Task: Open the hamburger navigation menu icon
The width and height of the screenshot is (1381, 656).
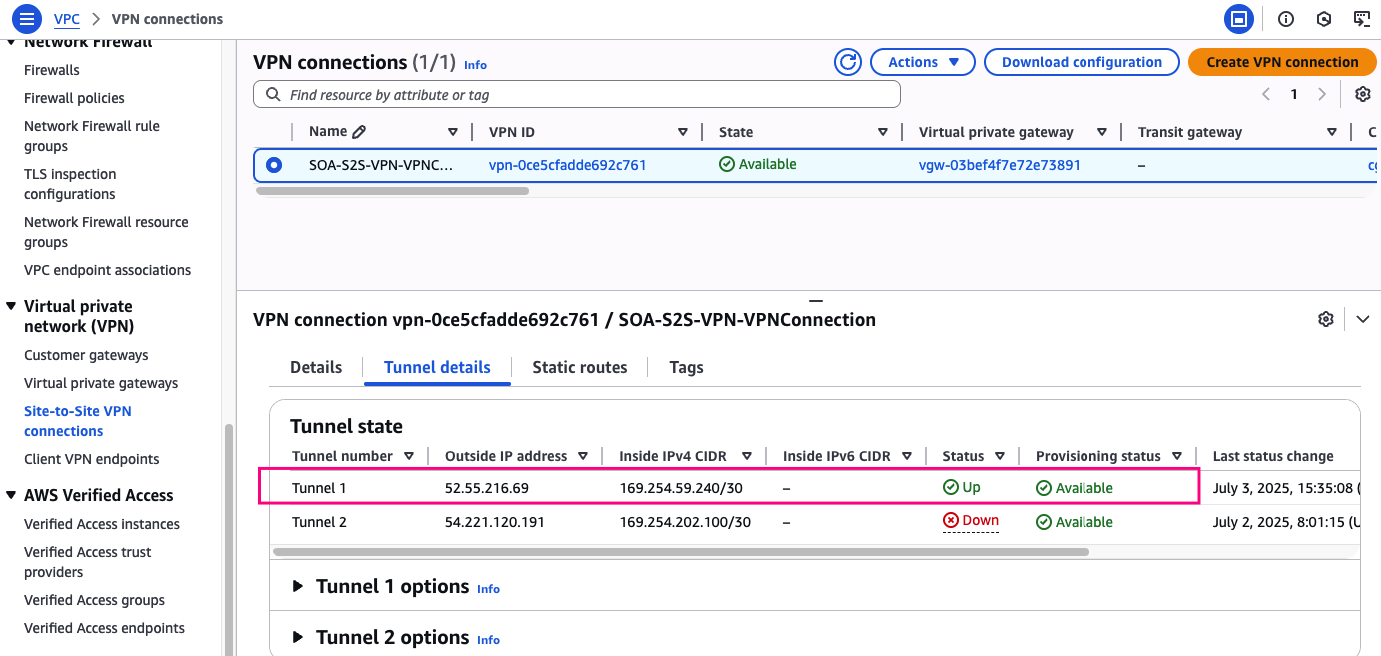Action: pyautogui.click(x=27, y=19)
